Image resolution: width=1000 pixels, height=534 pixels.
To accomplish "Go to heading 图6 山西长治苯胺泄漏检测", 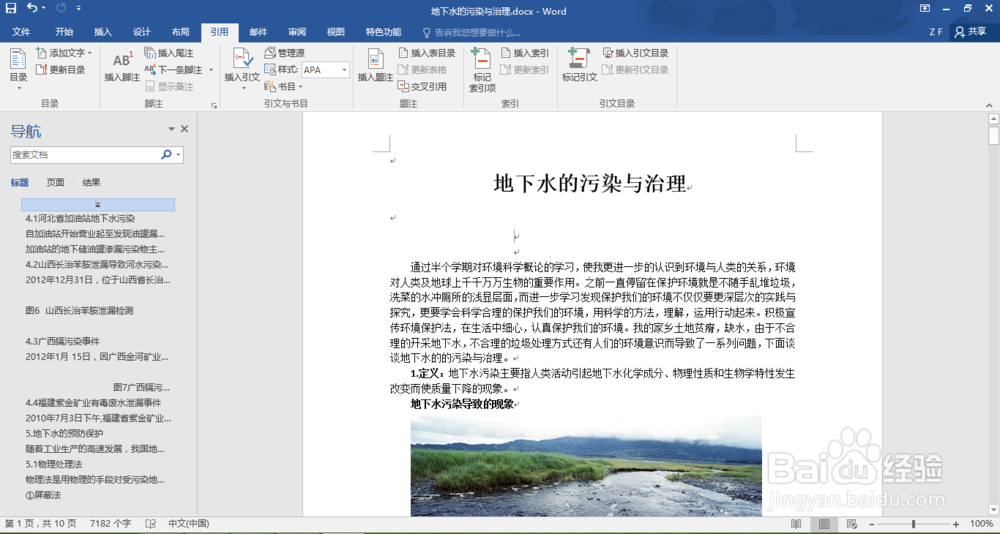I will pos(79,311).
